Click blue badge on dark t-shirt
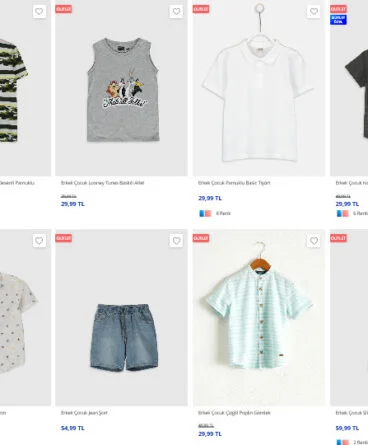Image resolution: width=368 pixels, height=445 pixels. coord(338,20)
